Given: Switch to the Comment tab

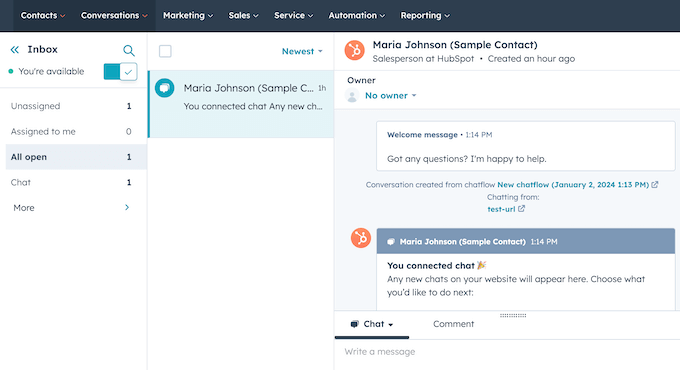Looking at the screenshot, I should (454, 324).
